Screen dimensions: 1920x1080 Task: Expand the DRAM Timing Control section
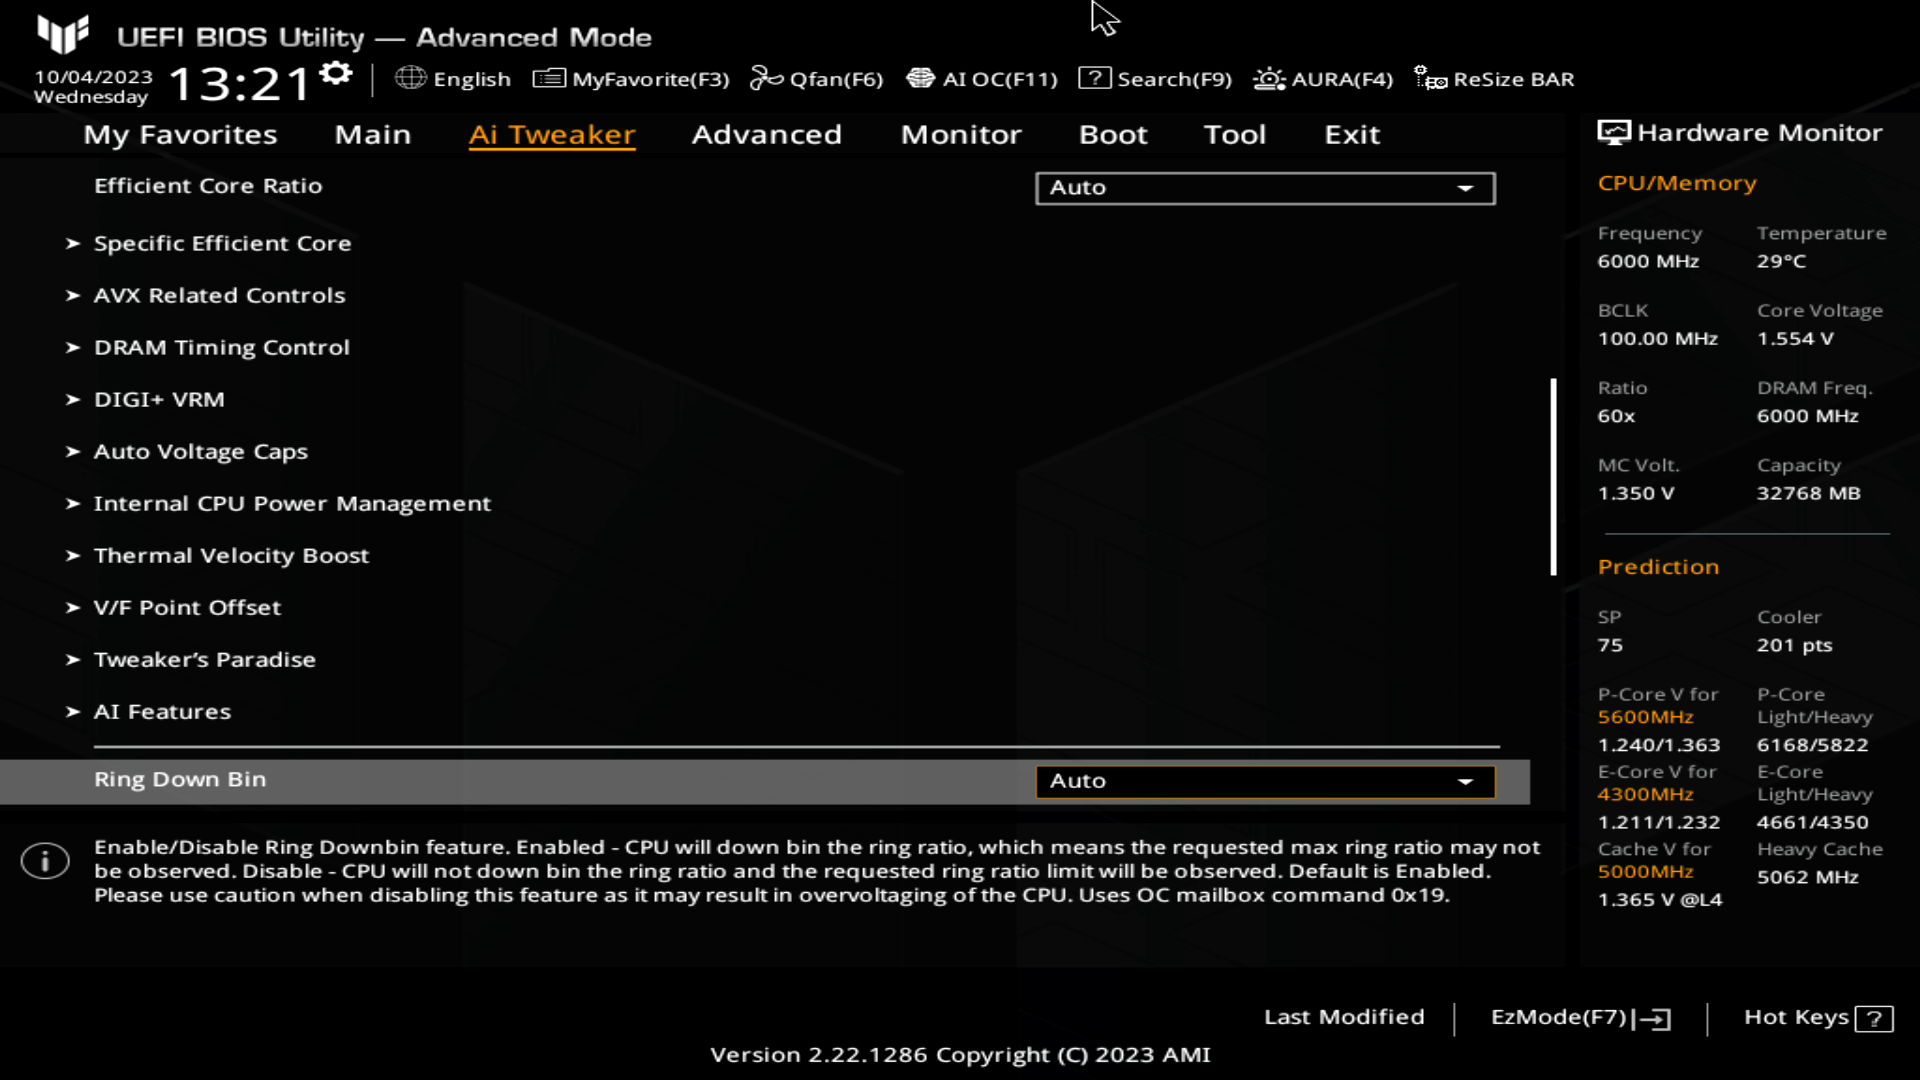[222, 347]
